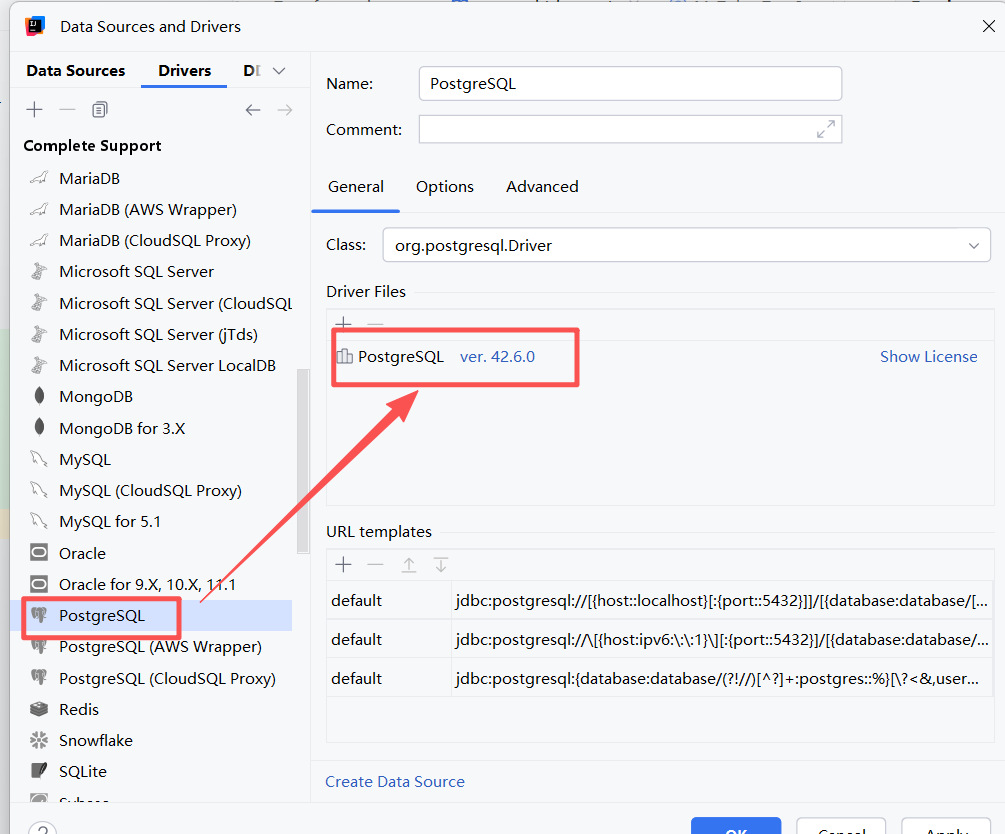
Task: Select MySQL (CloudSQL Proxy) driver
Action: (x=151, y=490)
